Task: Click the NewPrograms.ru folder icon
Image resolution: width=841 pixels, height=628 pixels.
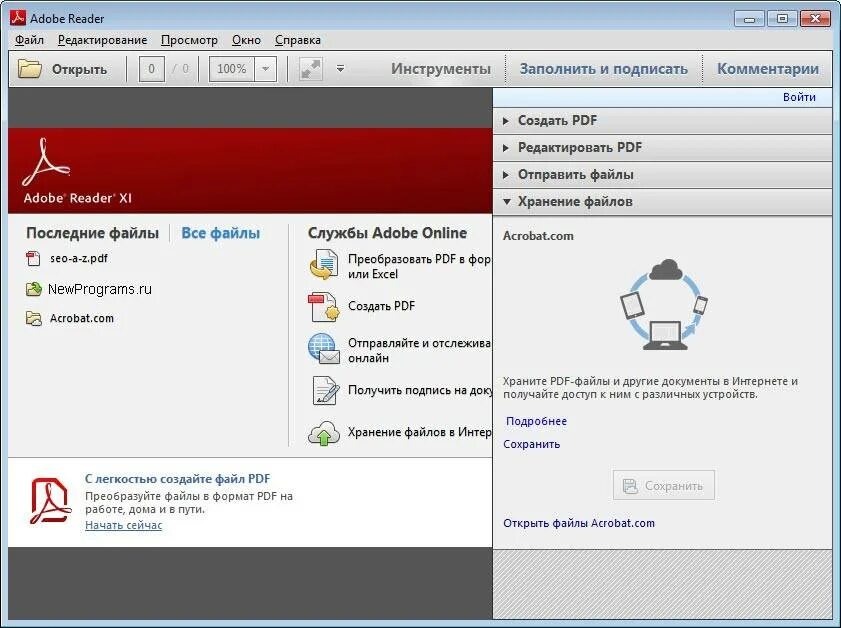Action: (x=34, y=289)
